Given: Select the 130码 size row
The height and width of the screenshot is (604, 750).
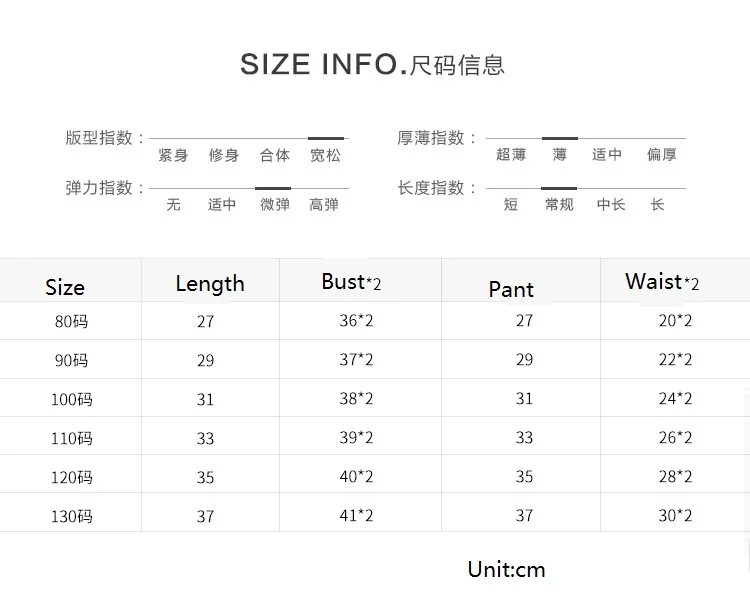Looking at the screenshot, I should [x=375, y=515].
